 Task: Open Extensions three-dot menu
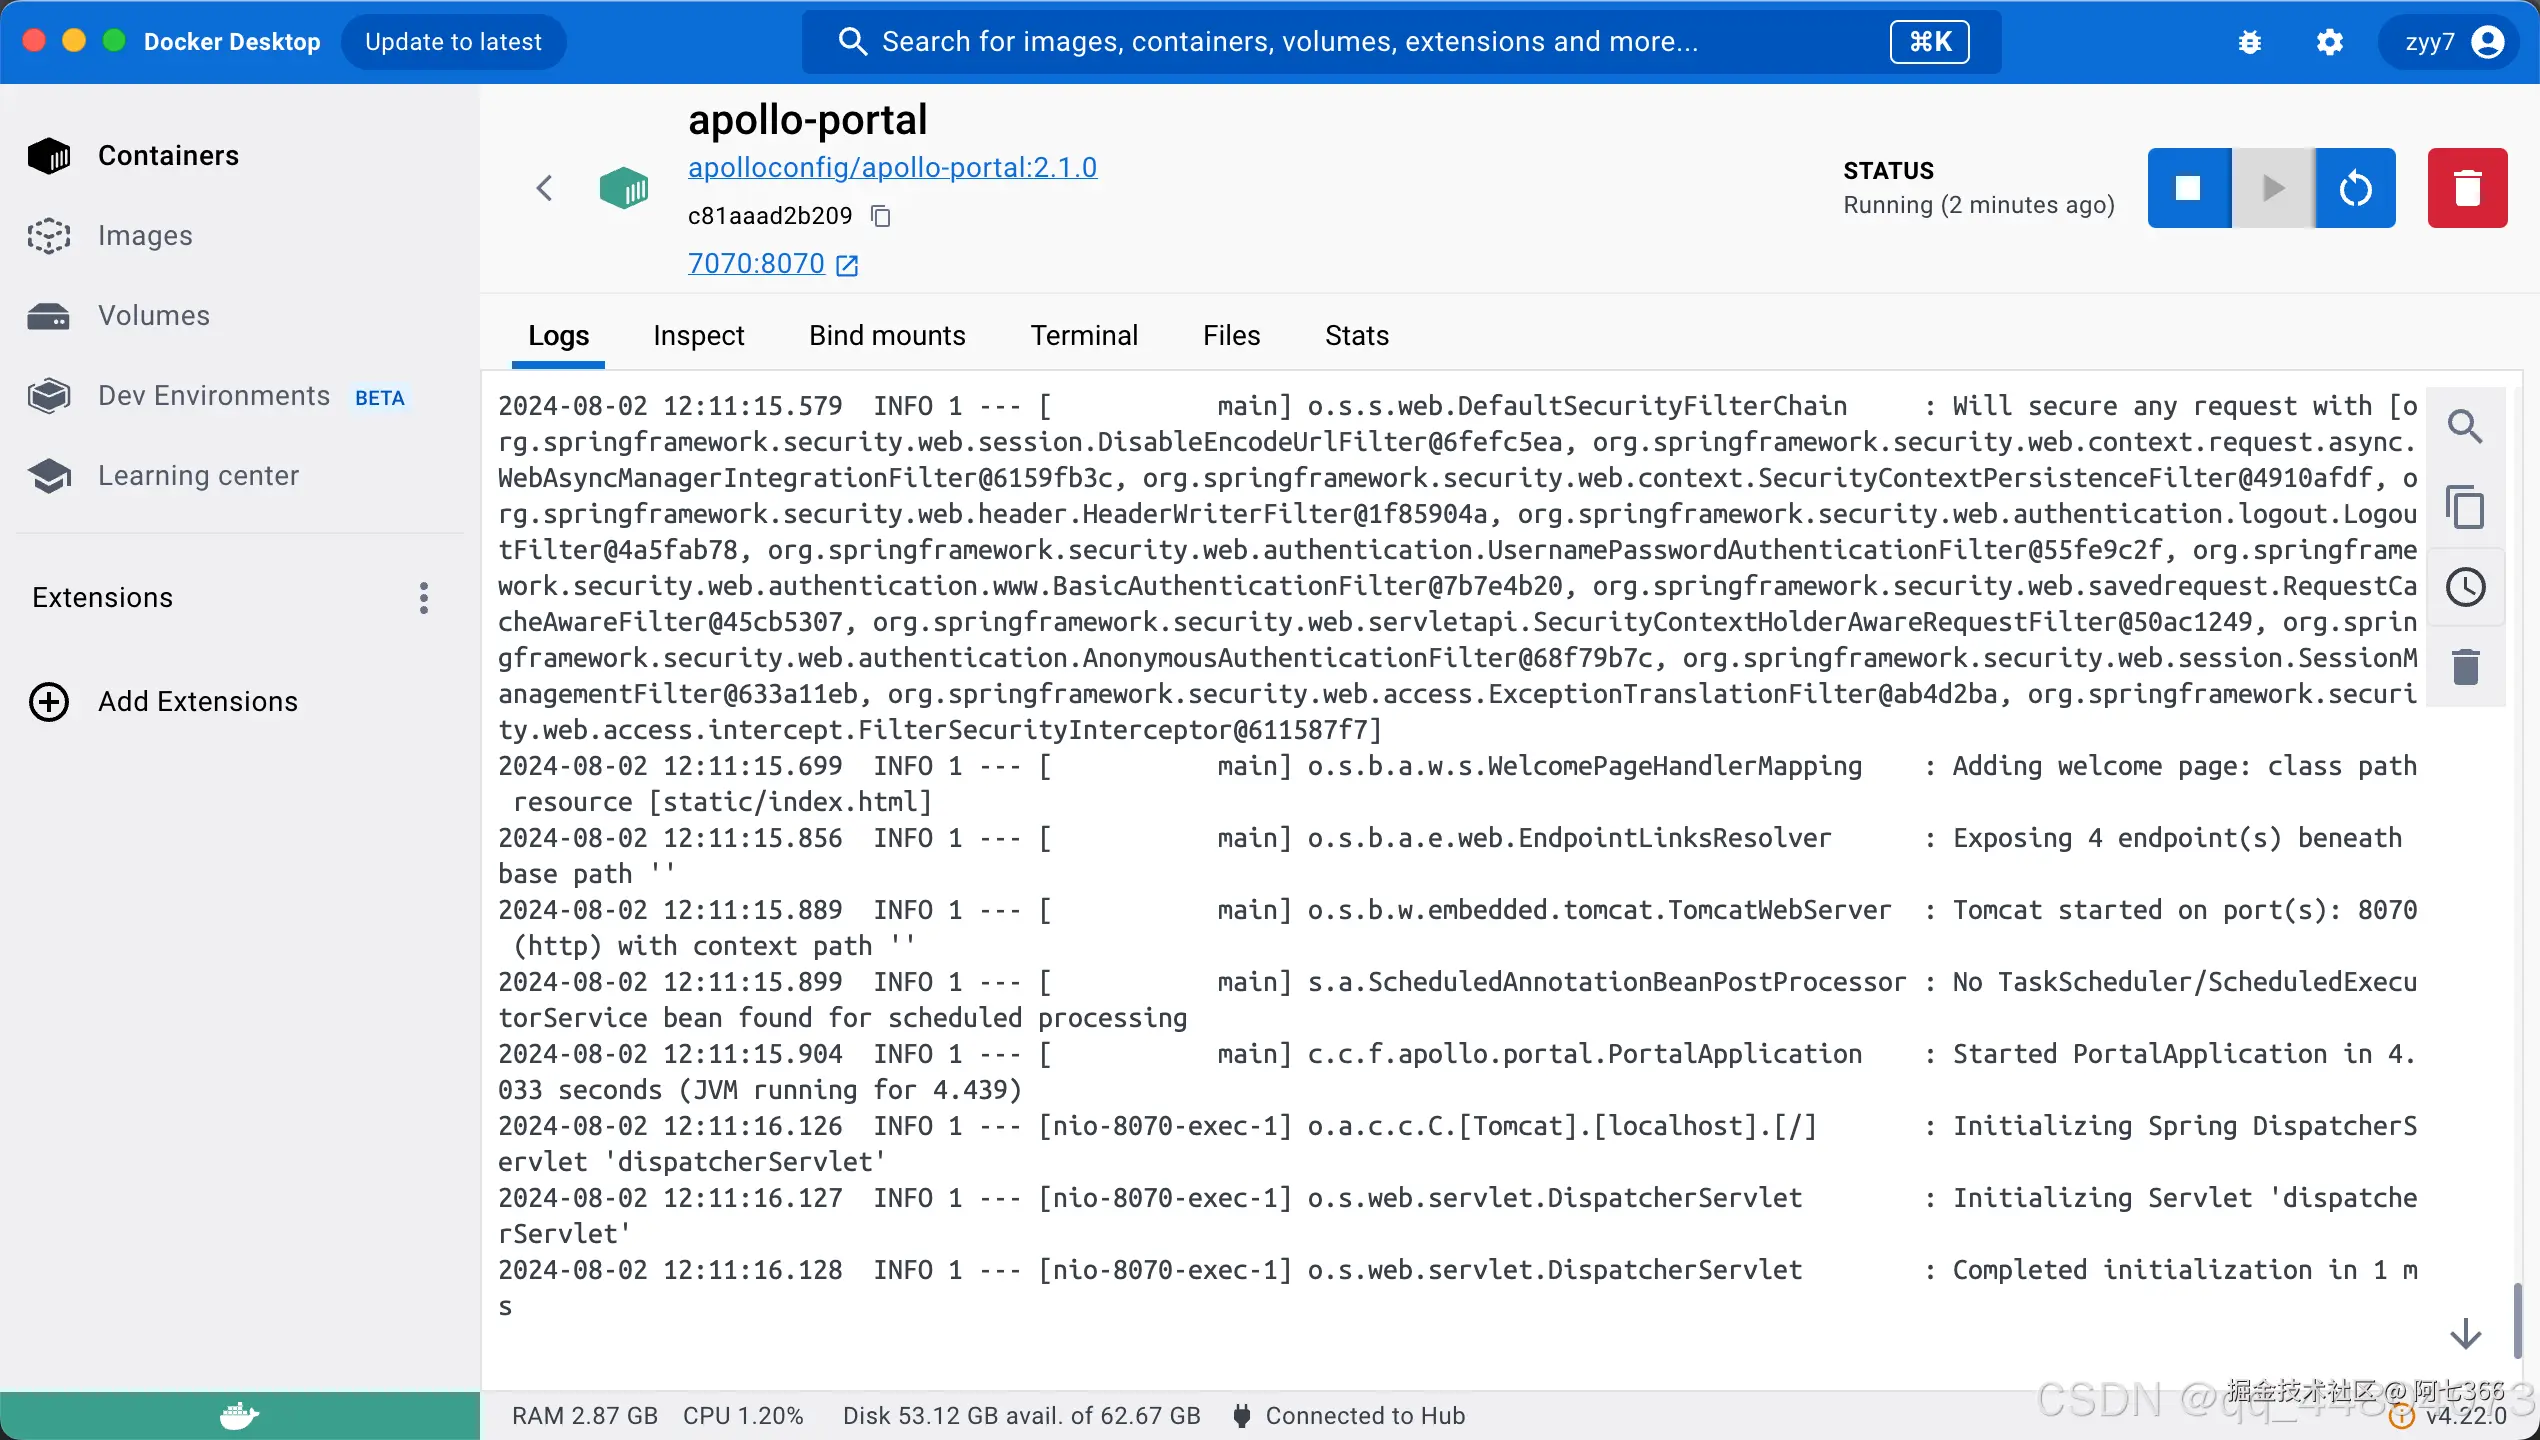424,598
